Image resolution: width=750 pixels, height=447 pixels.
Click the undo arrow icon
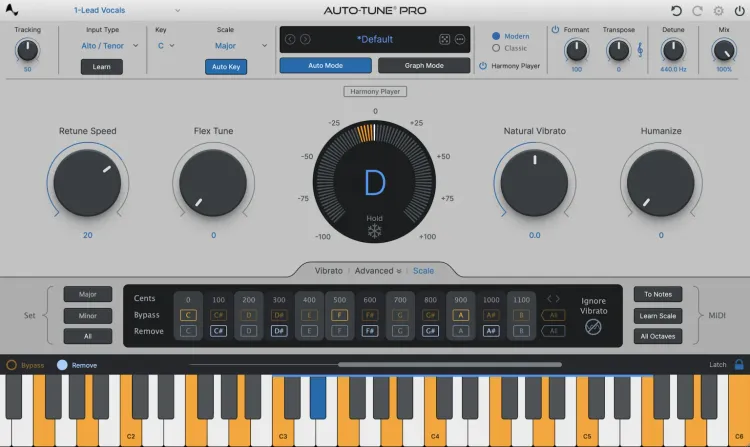676,11
